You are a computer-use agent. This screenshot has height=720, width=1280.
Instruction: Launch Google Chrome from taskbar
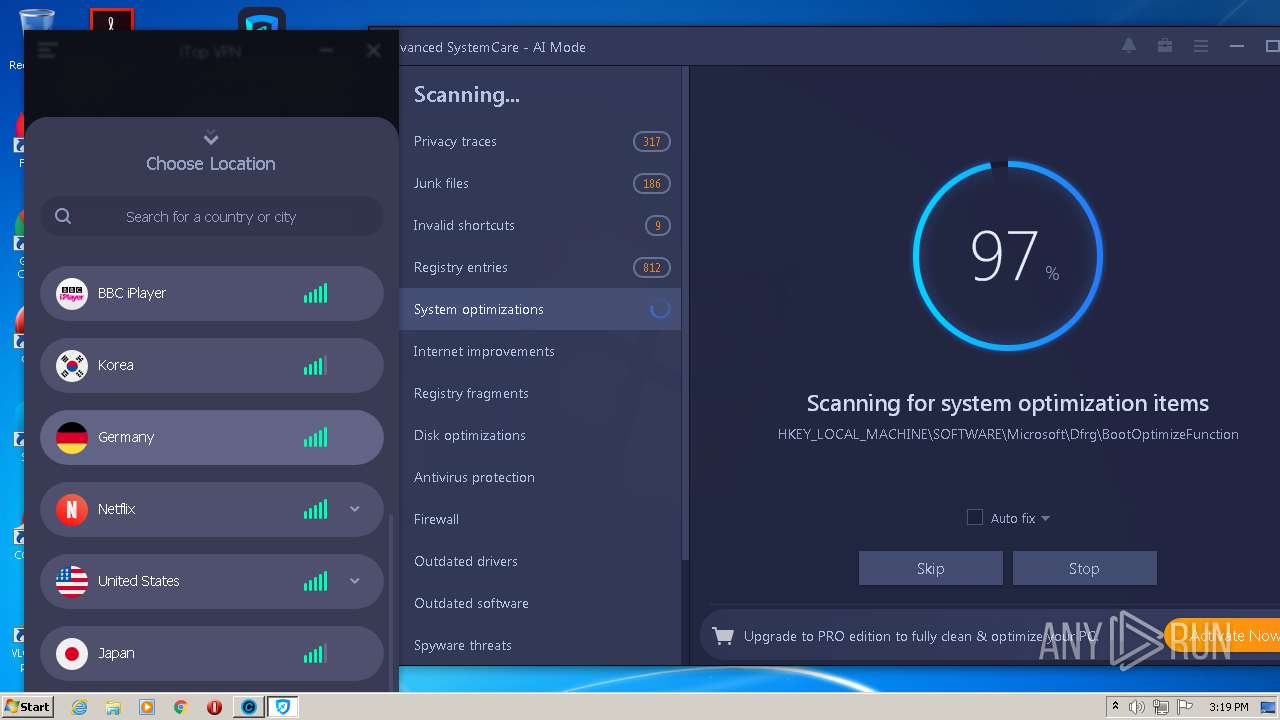(x=181, y=707)
